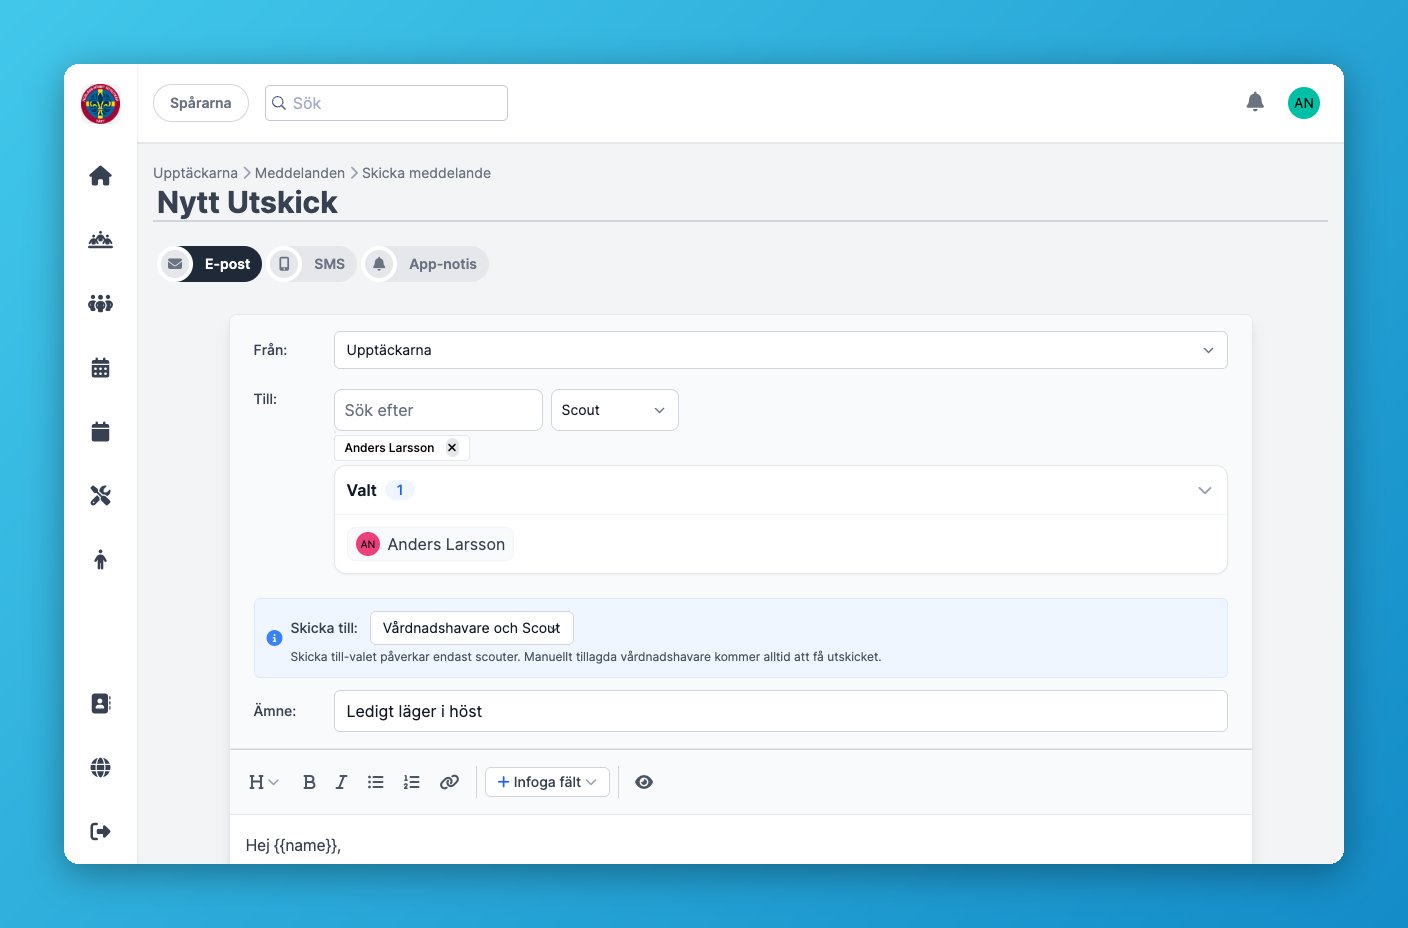Insert a bulleted list
The width and height of the screenshot is (1408, 928).
375,782
